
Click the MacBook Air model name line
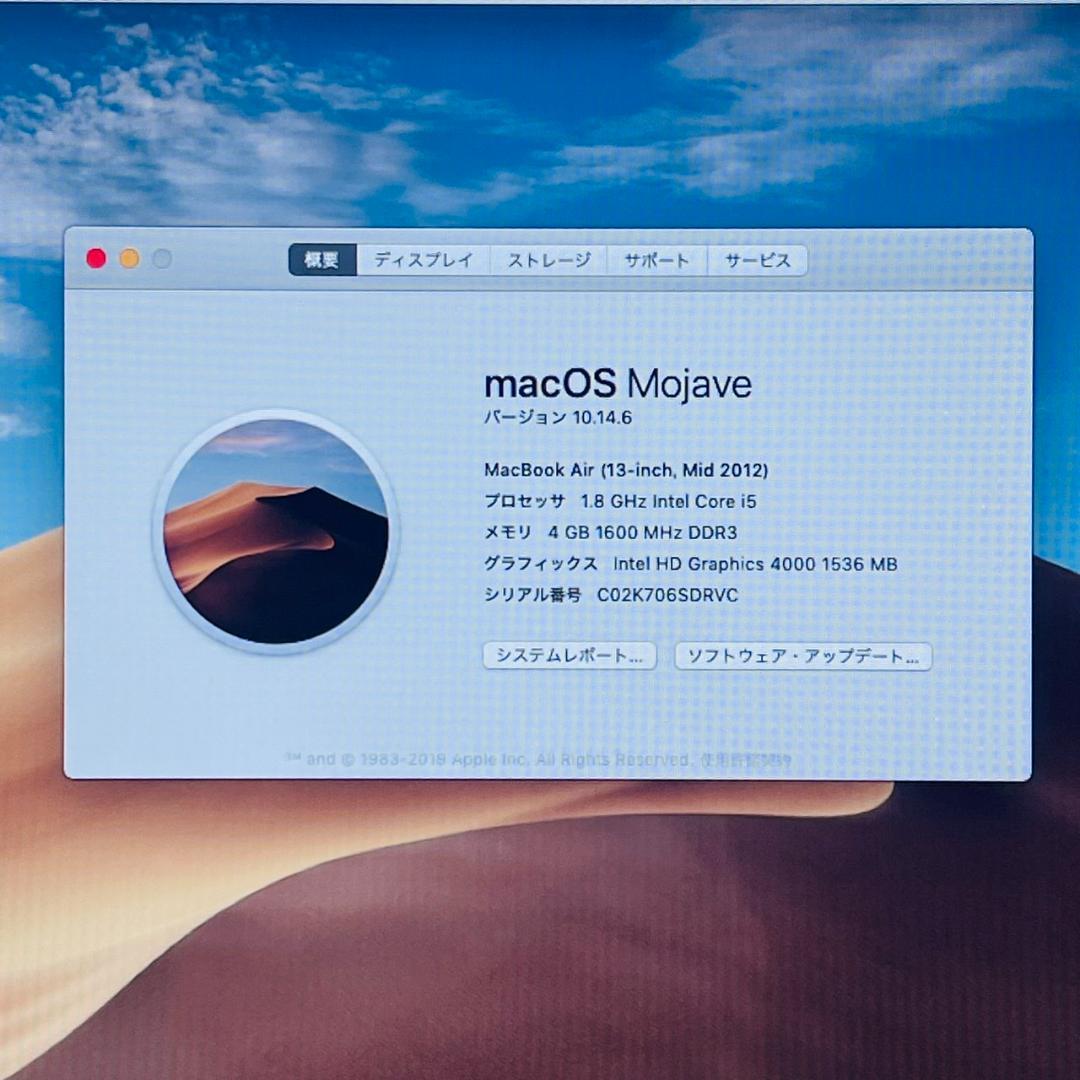(x=629, y=469)
